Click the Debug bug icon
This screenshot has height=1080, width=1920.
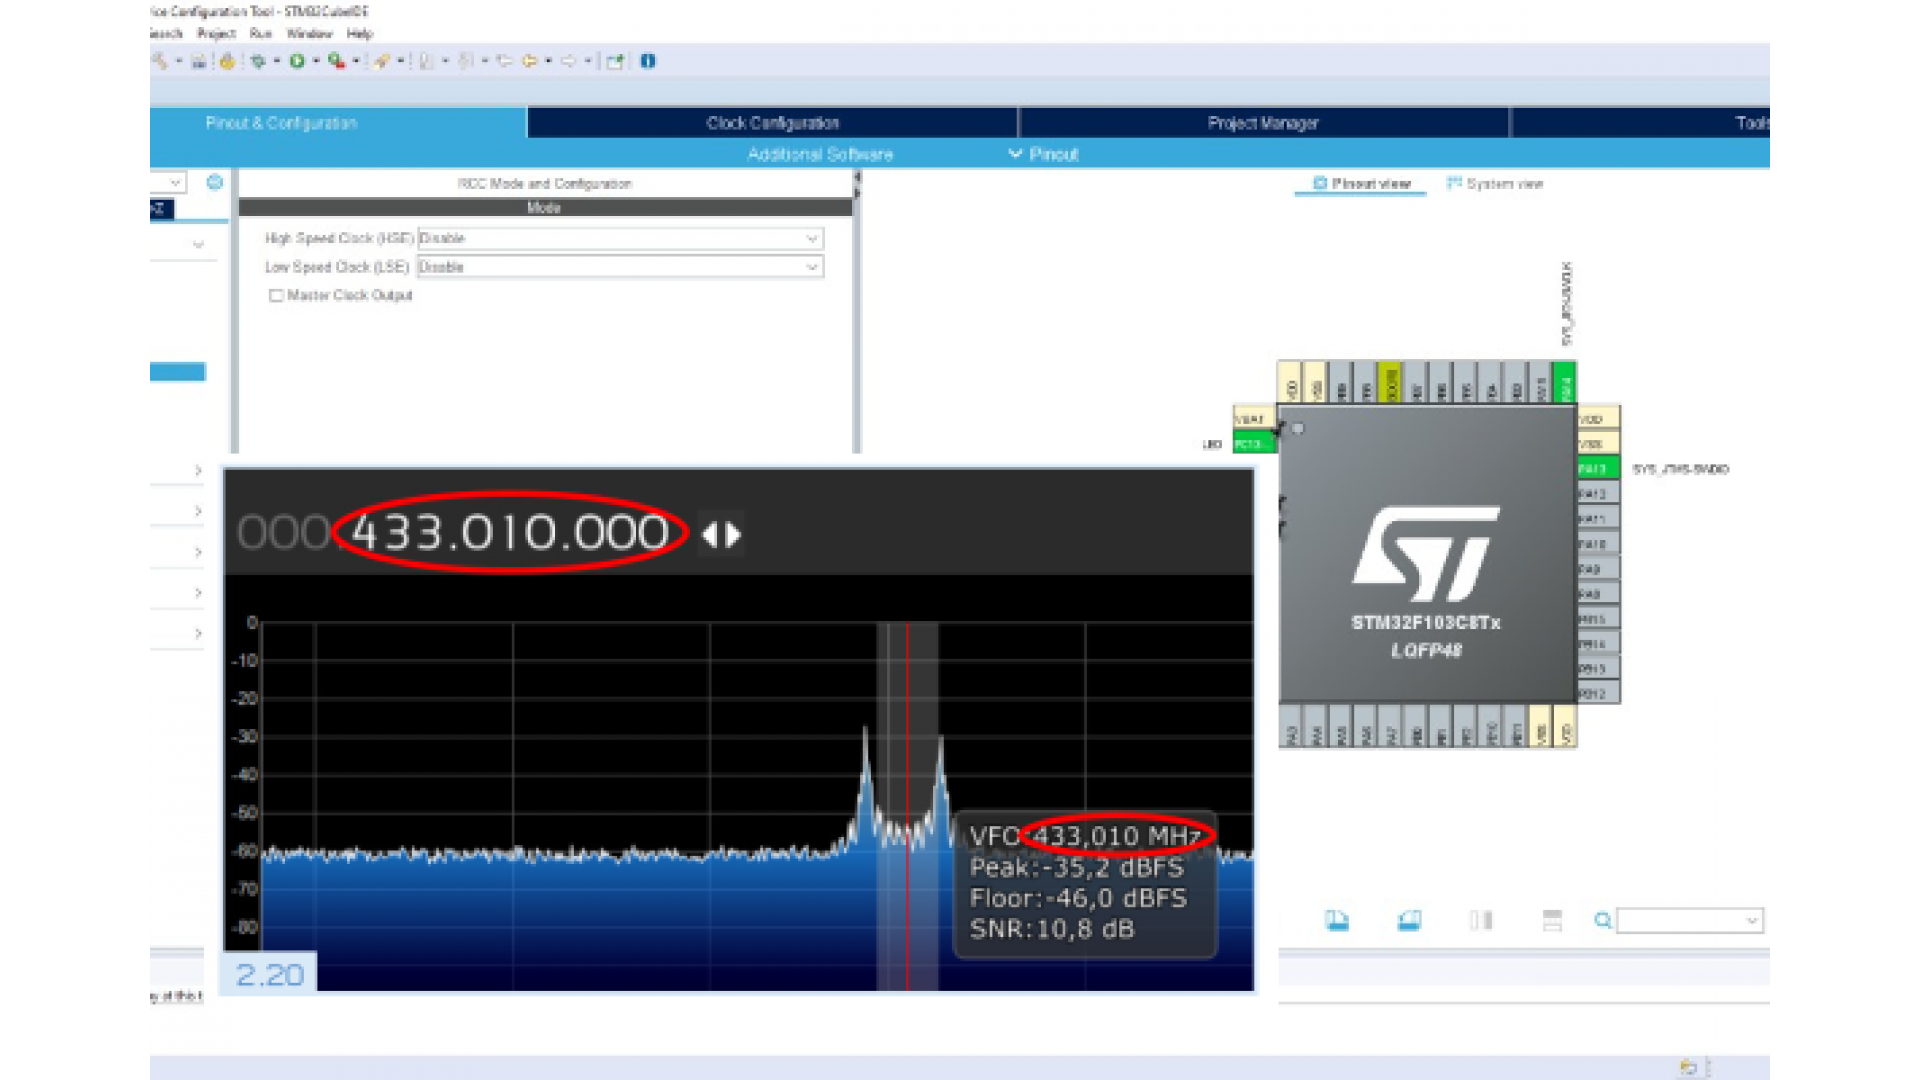(x=258, y=61)
